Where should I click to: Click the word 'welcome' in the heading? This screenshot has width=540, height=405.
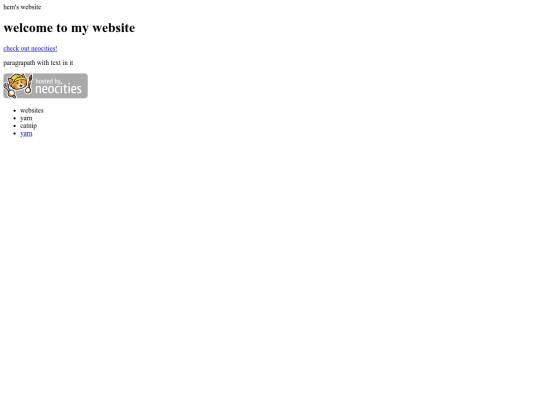click(x=28, y=28)
